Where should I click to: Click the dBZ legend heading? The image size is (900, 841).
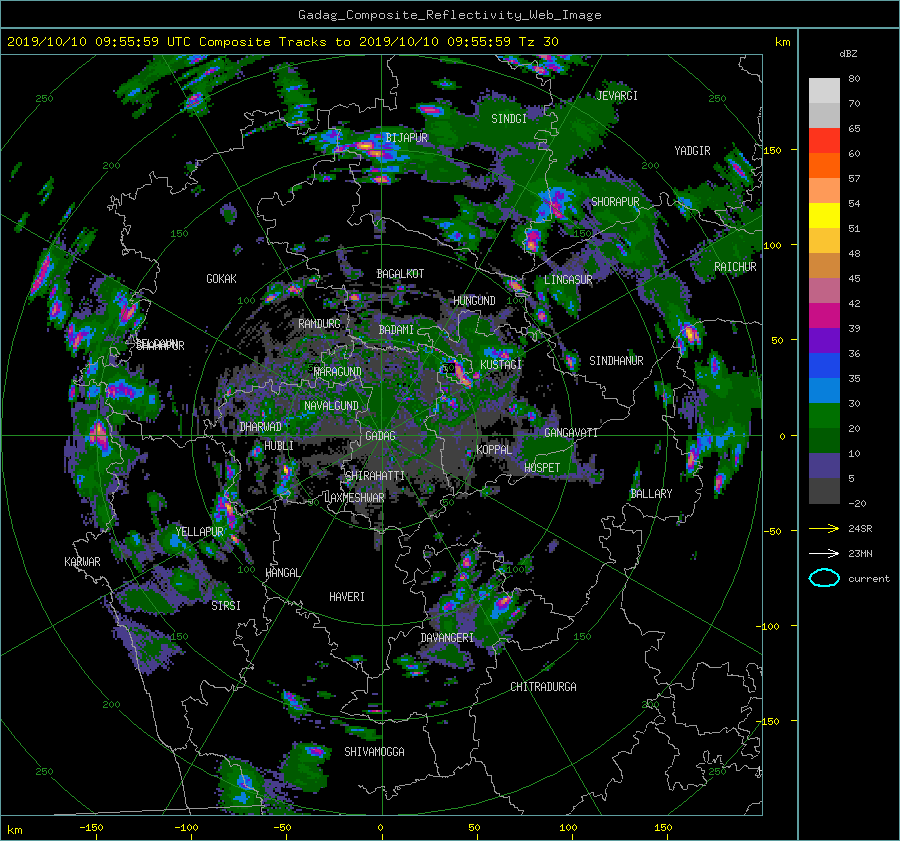848,54
